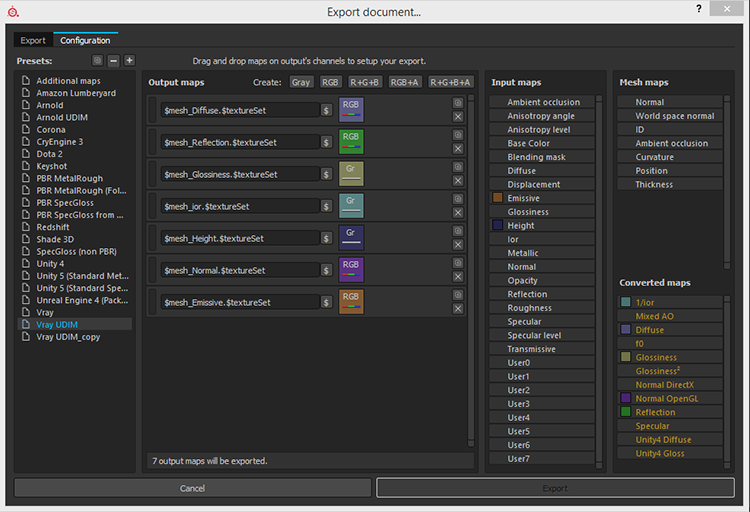Click the $ button on Normal output row
The height and width of the screenshot is (512, 750).
tap(326, 271)
